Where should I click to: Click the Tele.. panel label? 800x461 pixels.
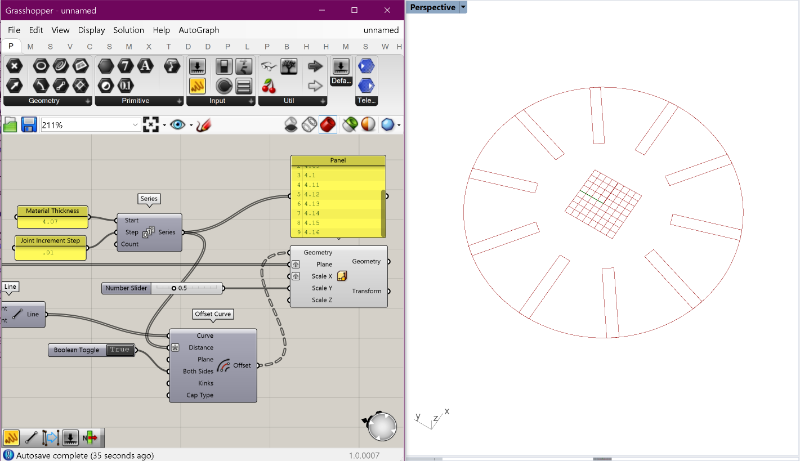[366, 100]
